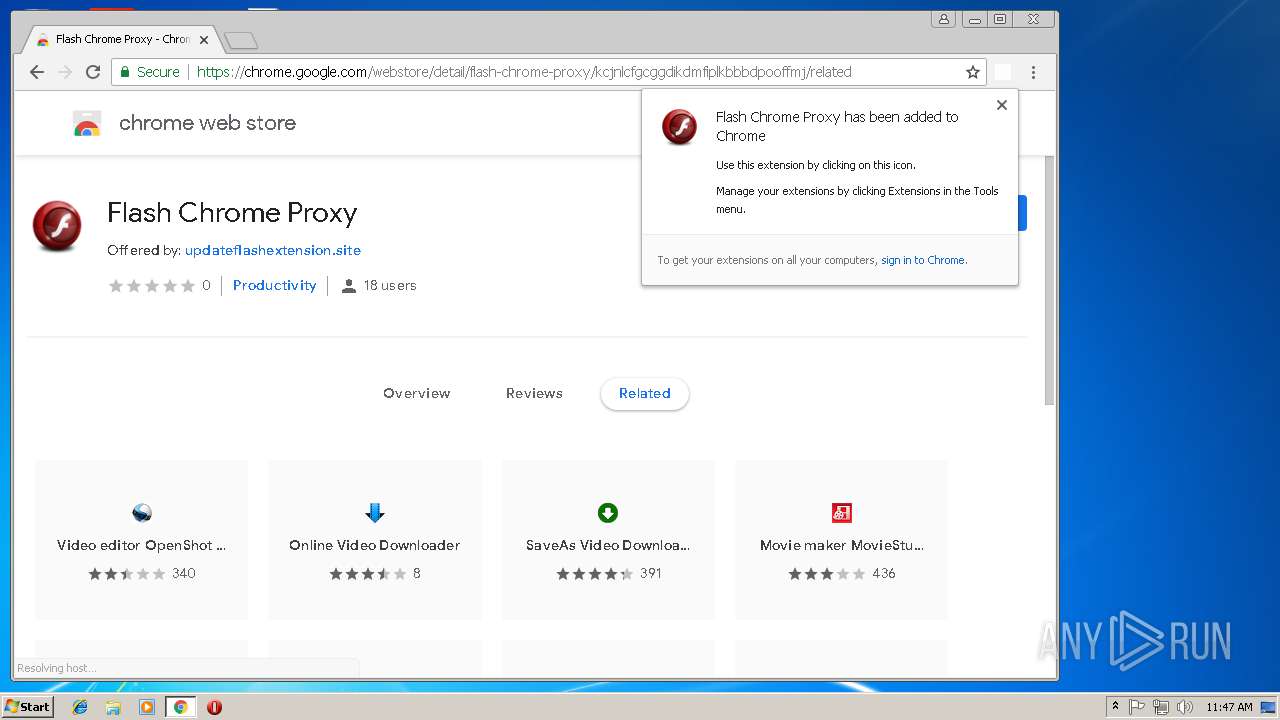Click the Chrome taskbar button
This screenshot has height=720, width=1280.
(181, 707)
